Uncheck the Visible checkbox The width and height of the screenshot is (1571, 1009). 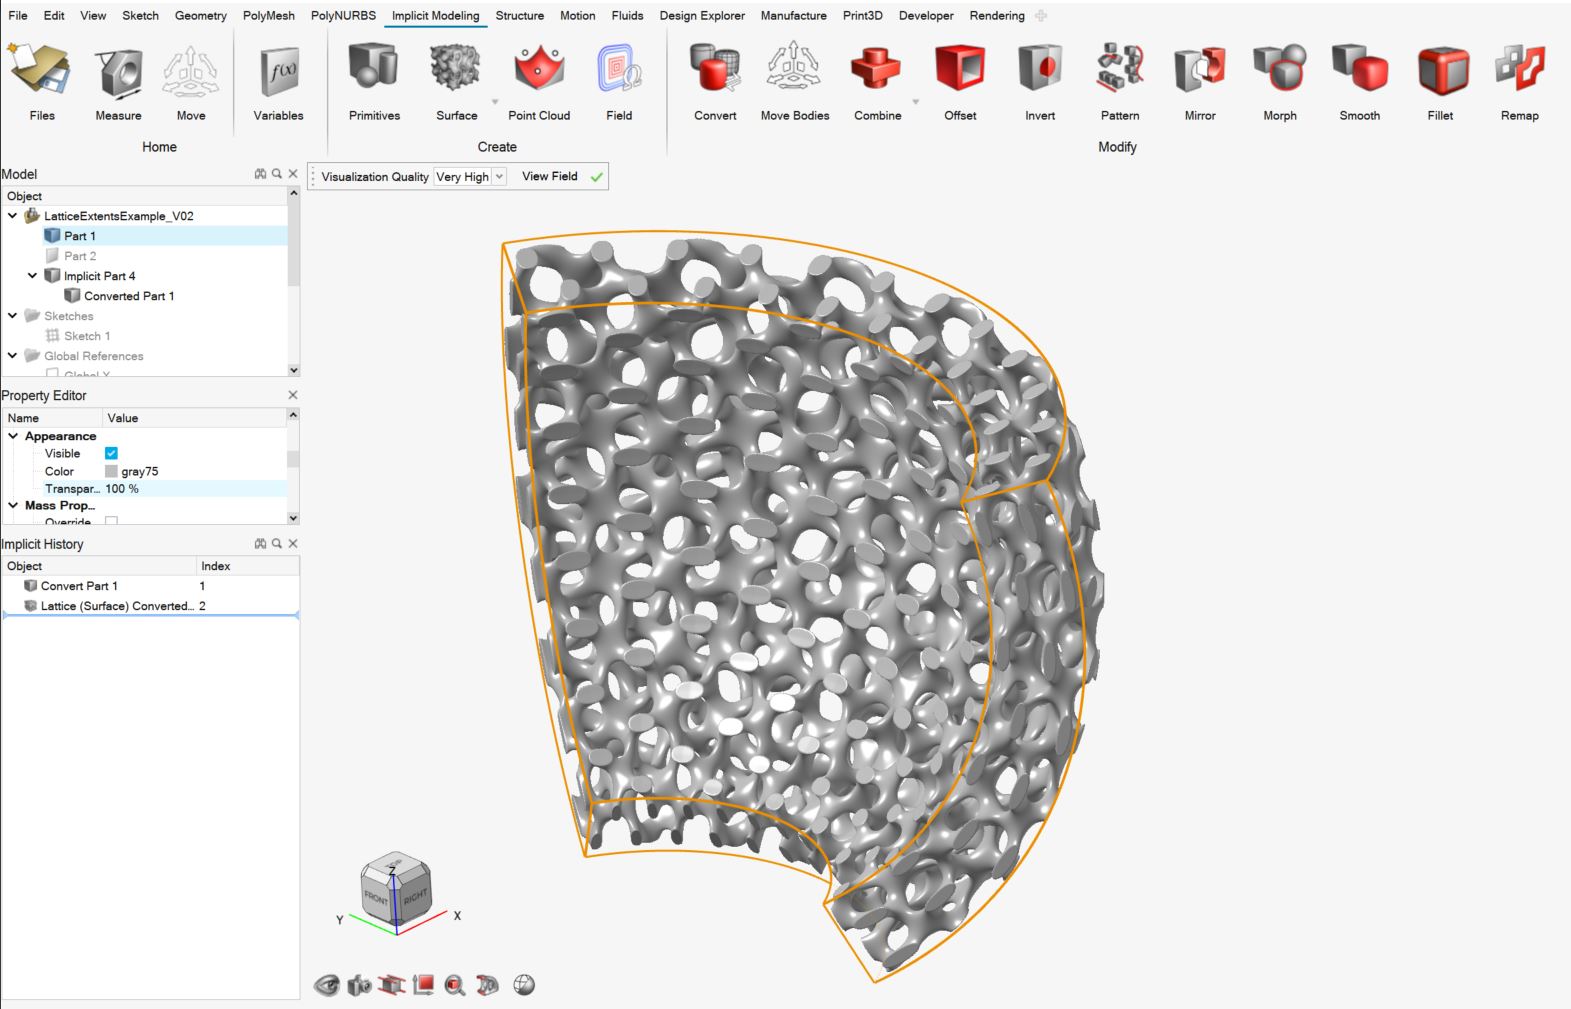pos(111,454)
